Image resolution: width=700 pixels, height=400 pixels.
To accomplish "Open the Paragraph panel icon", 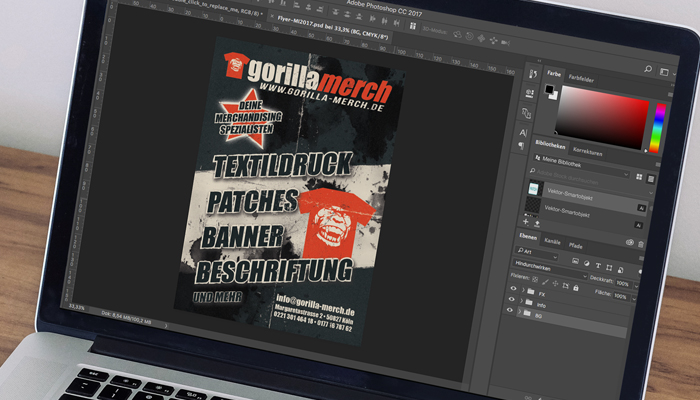I will pos(522,147).
